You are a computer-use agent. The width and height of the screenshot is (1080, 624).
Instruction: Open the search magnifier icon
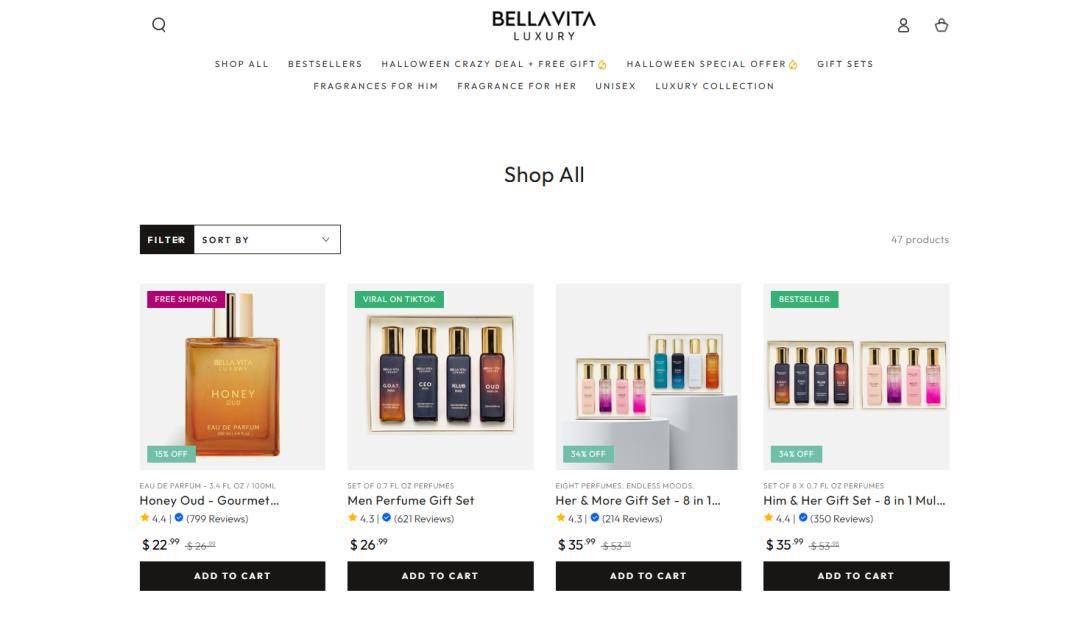[x=159, y=25]
